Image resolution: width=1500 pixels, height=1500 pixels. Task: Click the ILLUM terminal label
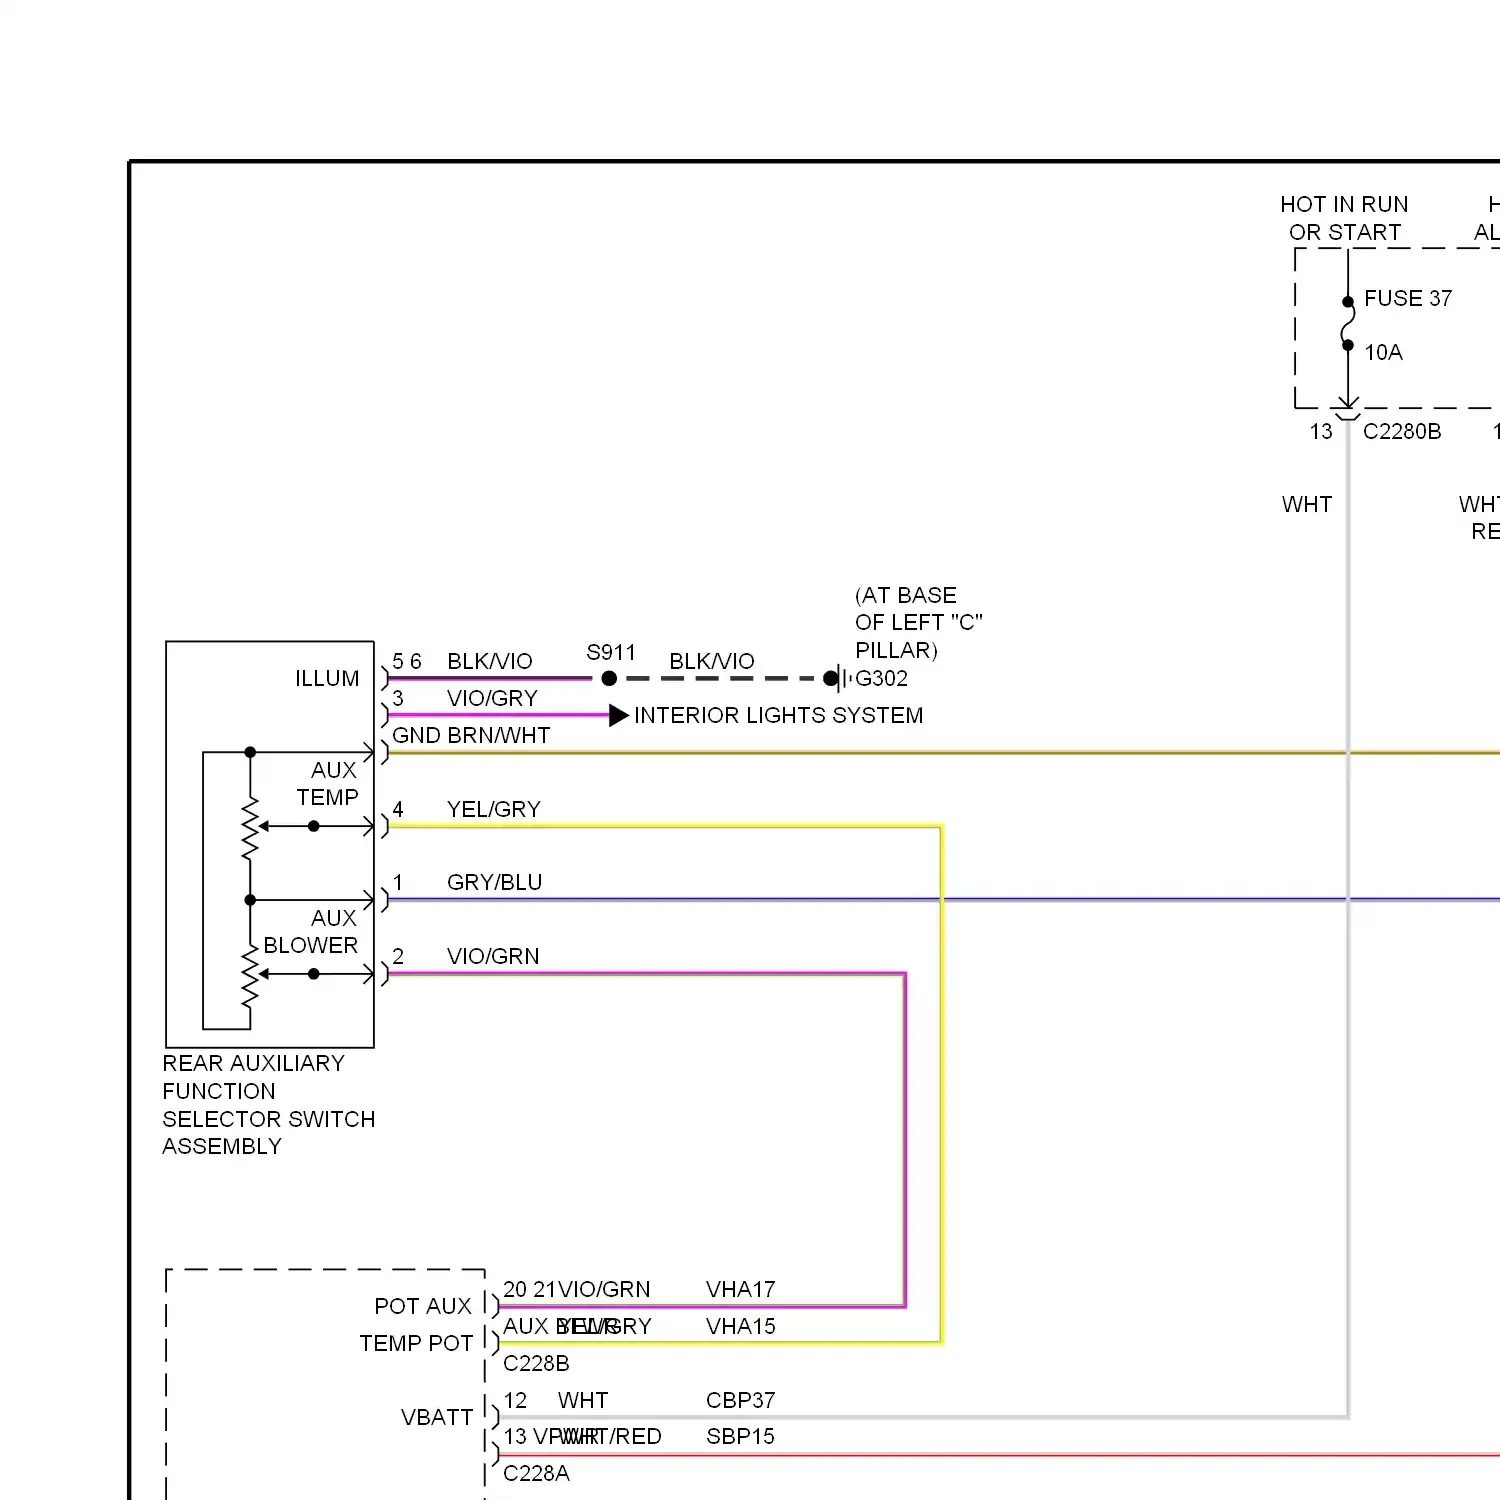click(x=327, y=678)
